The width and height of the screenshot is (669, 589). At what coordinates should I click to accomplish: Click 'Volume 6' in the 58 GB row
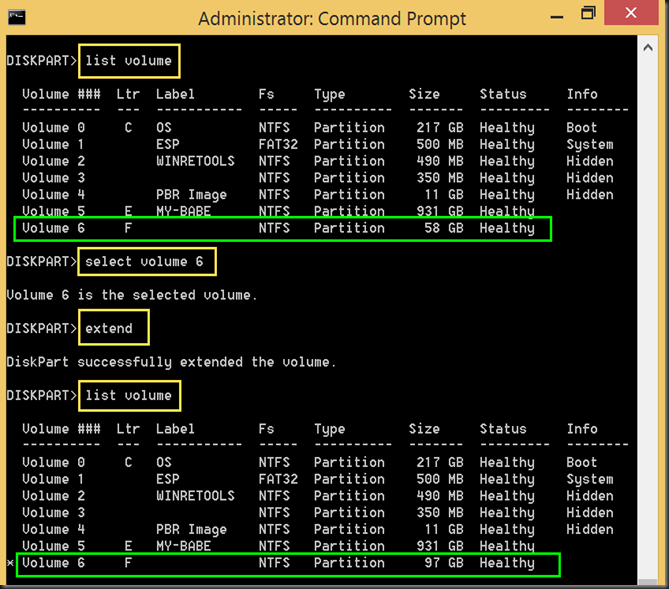[x=53, y=228]
